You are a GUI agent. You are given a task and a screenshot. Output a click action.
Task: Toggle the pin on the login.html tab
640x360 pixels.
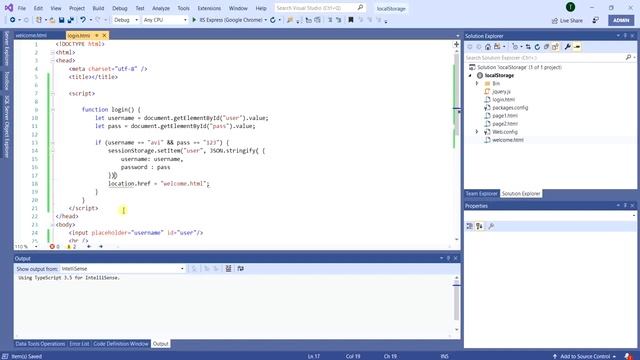coord(97,36)
